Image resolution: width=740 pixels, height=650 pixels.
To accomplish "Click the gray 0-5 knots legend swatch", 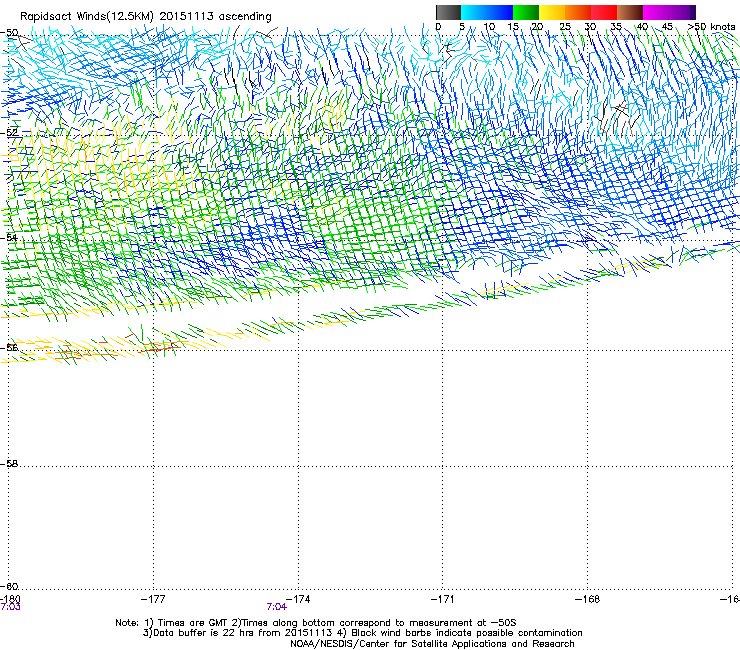I will (448, 12).
